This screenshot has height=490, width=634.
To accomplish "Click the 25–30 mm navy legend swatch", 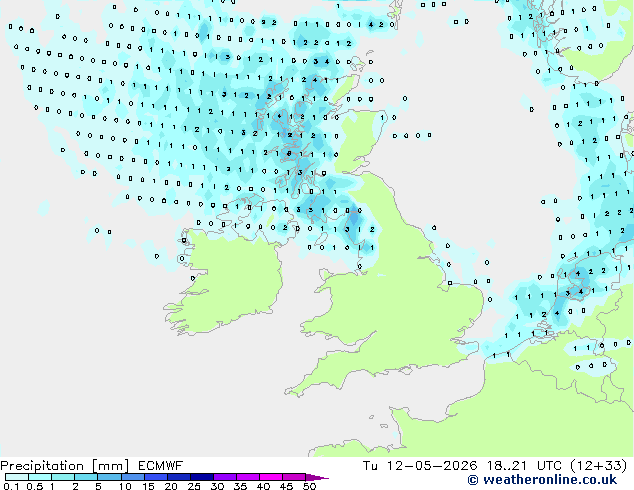I will [x=201, y=477].
